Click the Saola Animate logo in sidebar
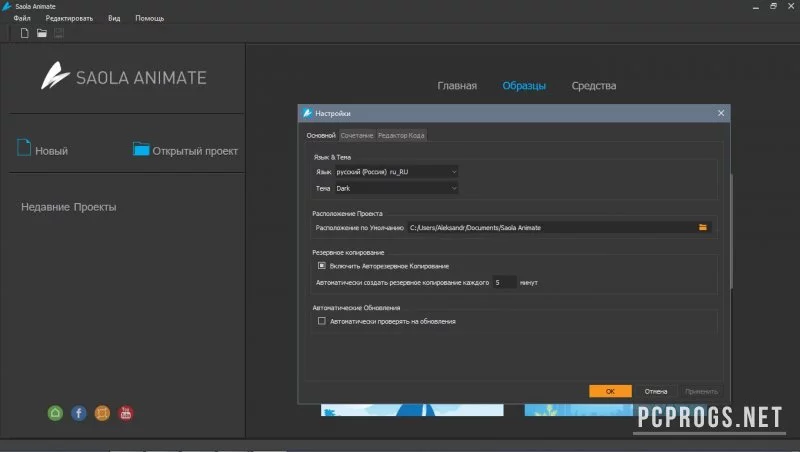Viewport: 800px width, 452px height. click(124, 77)
